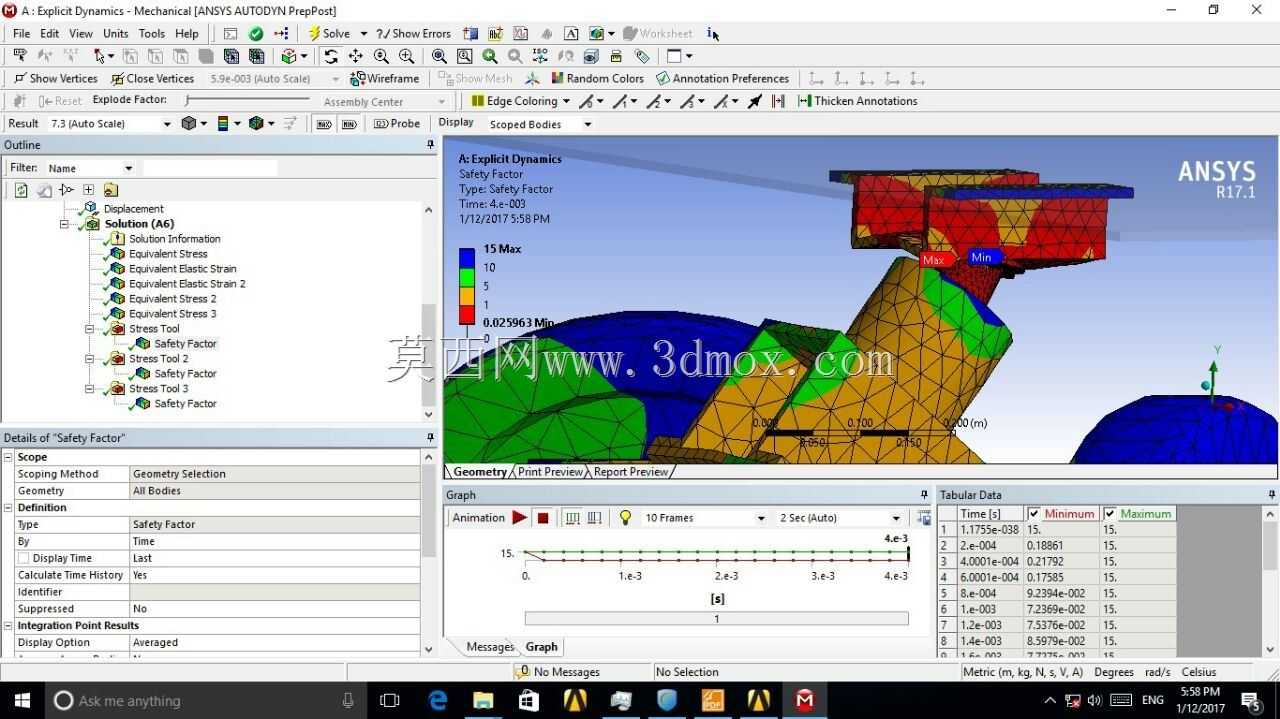Click the red legend color band
Viewport: 1280px width, 719px height.
point(467,314)
